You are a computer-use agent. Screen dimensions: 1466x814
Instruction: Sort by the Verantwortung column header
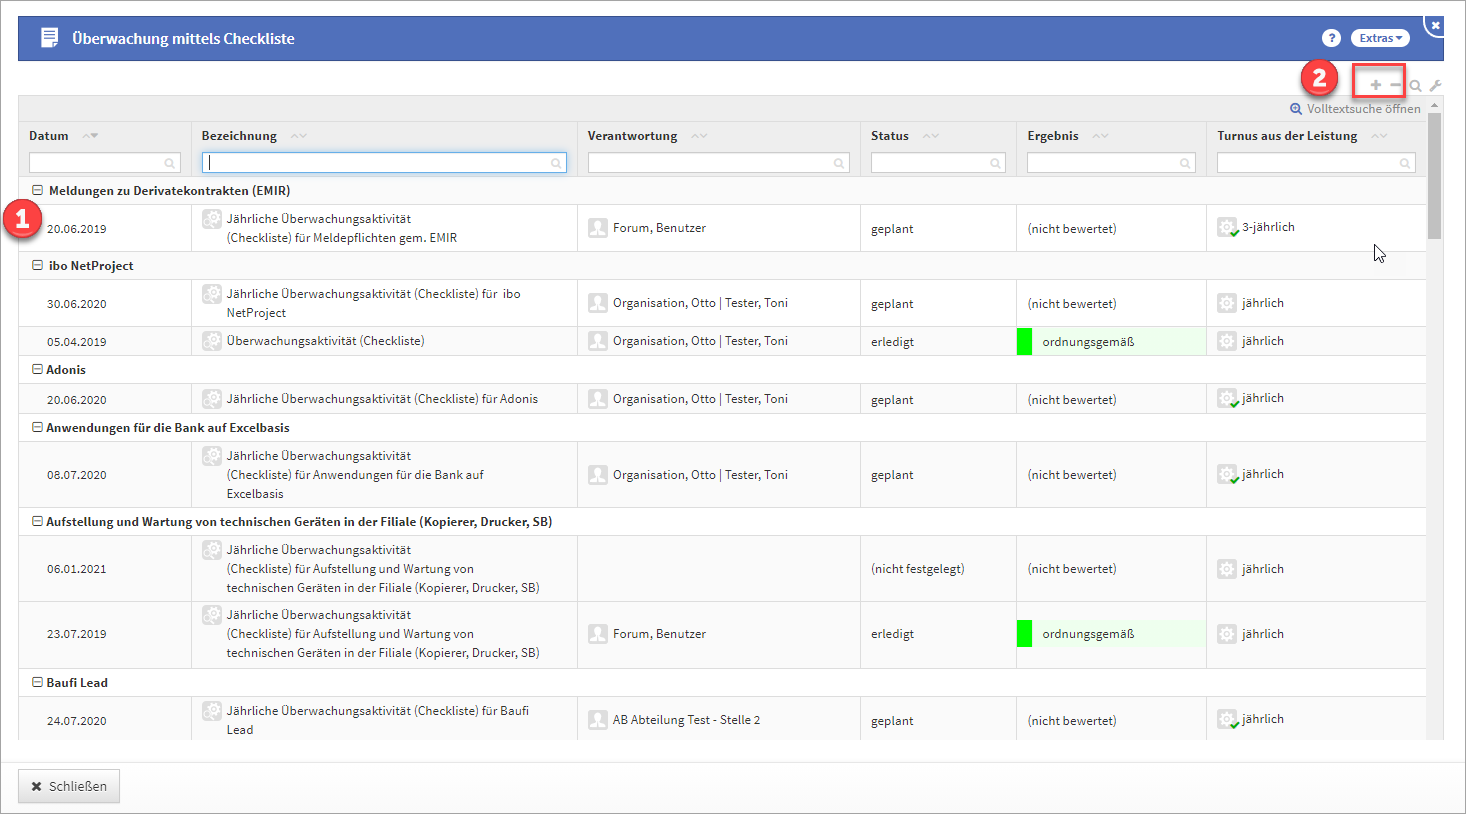click(632, 136)
